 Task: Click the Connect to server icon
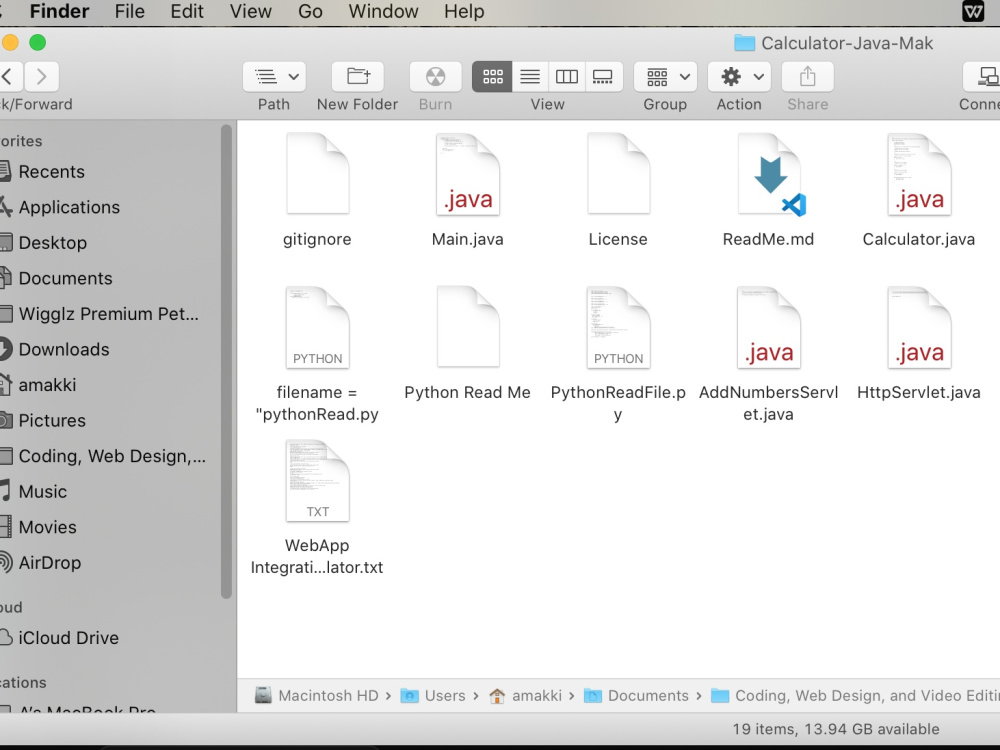point(985,77)
